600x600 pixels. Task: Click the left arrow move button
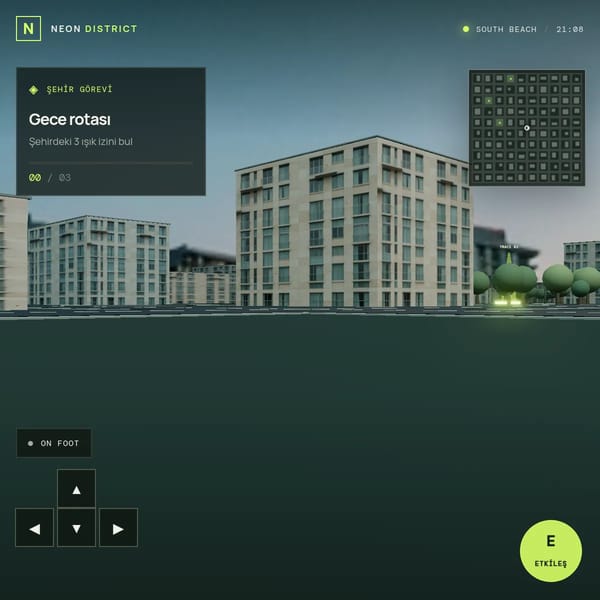(34, 528)
